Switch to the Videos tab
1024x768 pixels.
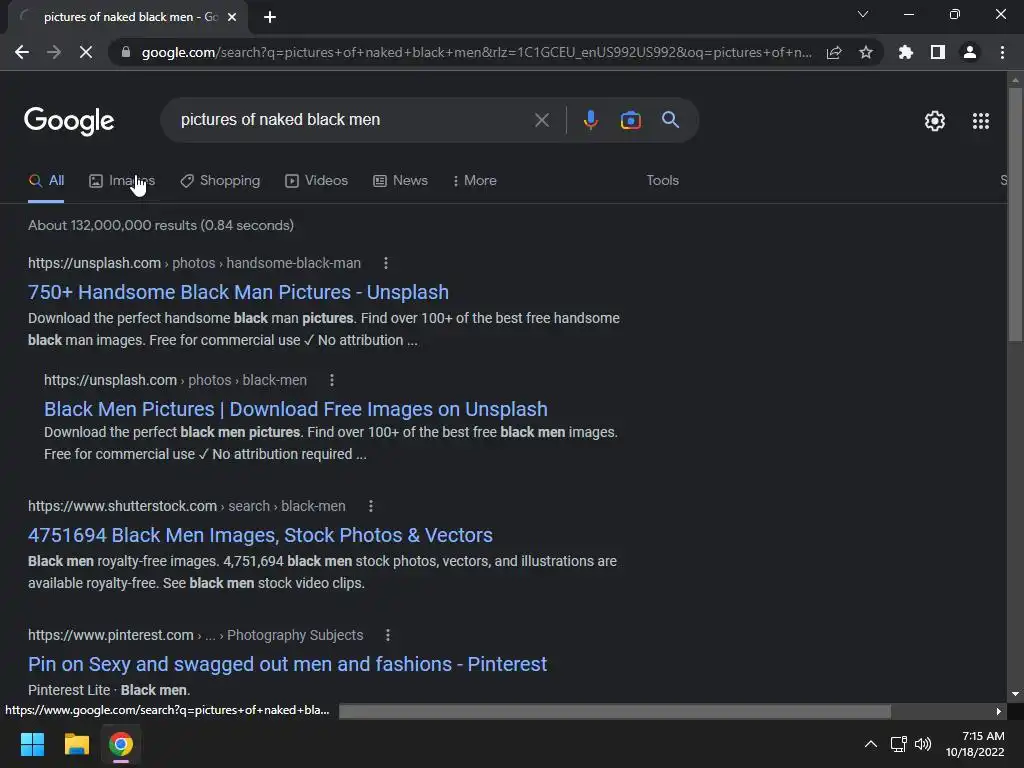(317, 181)
